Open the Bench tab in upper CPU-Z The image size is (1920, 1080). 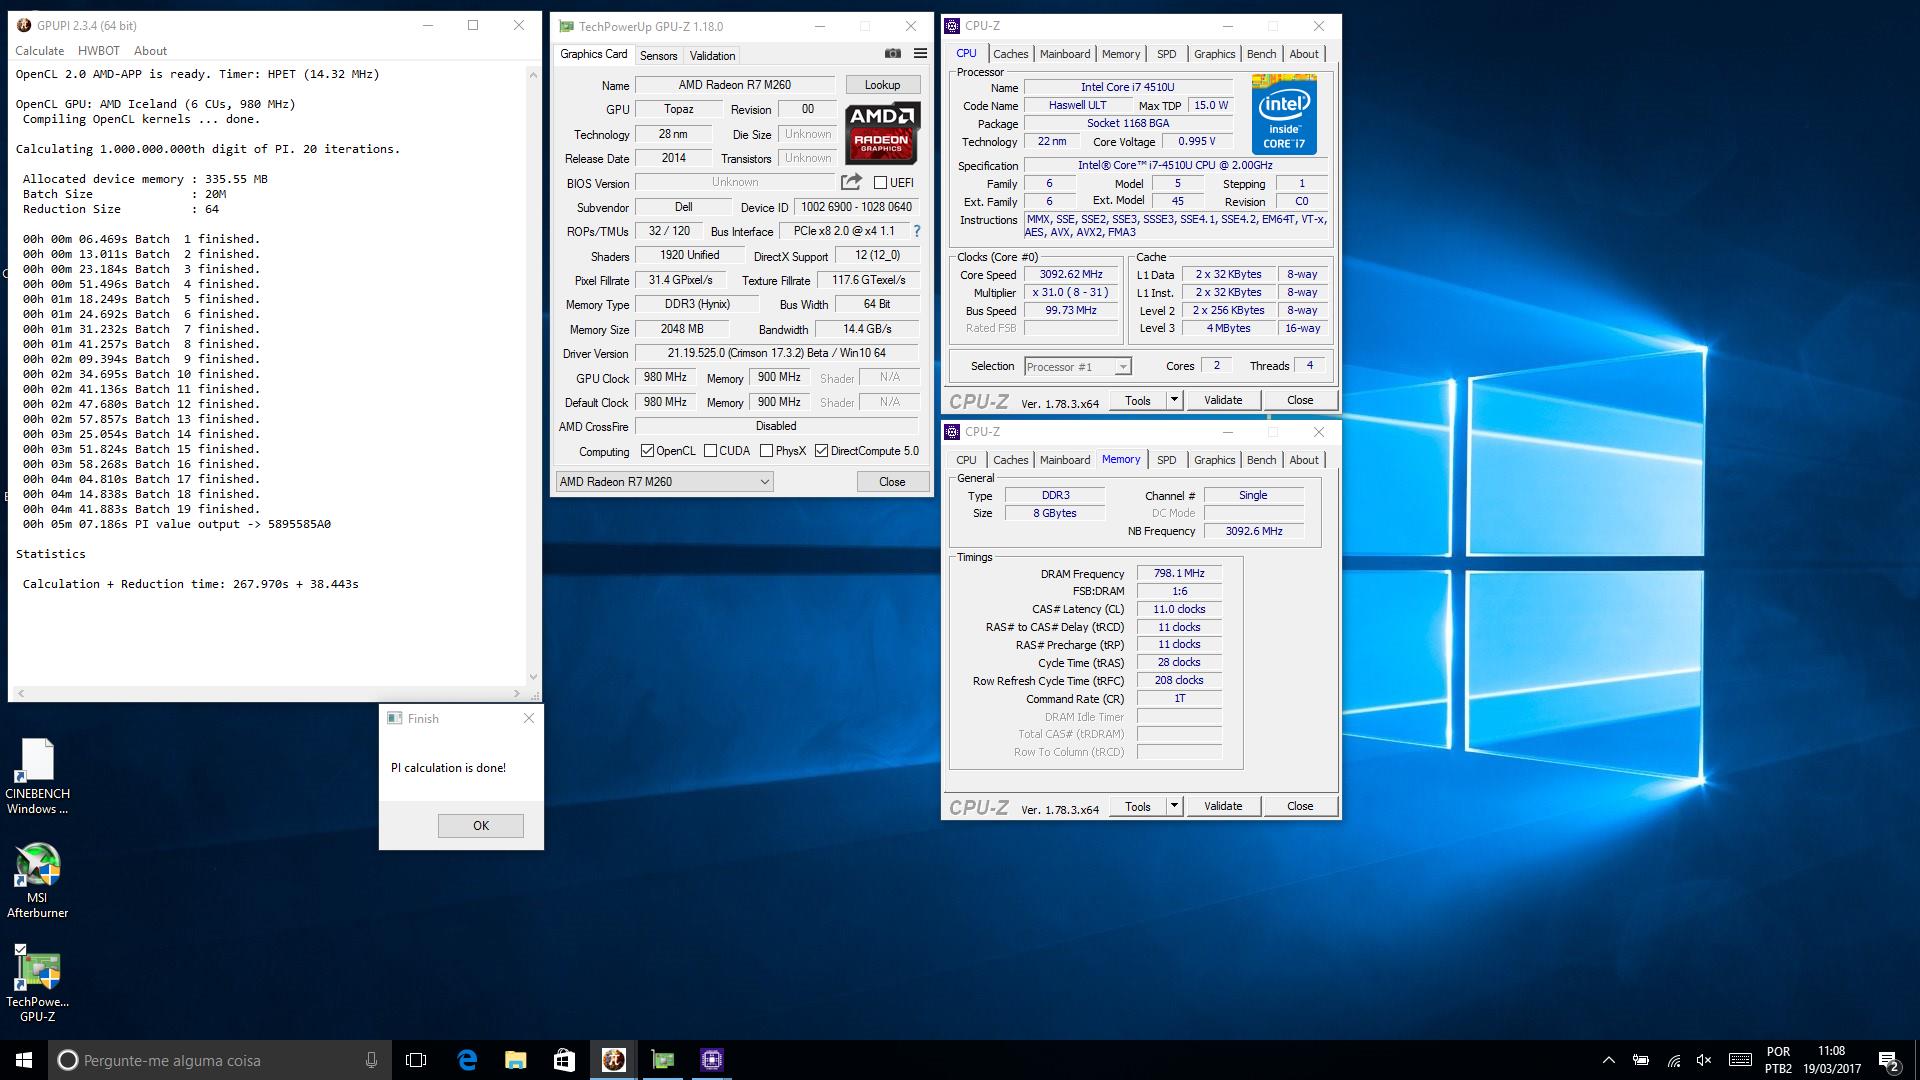1262,54
